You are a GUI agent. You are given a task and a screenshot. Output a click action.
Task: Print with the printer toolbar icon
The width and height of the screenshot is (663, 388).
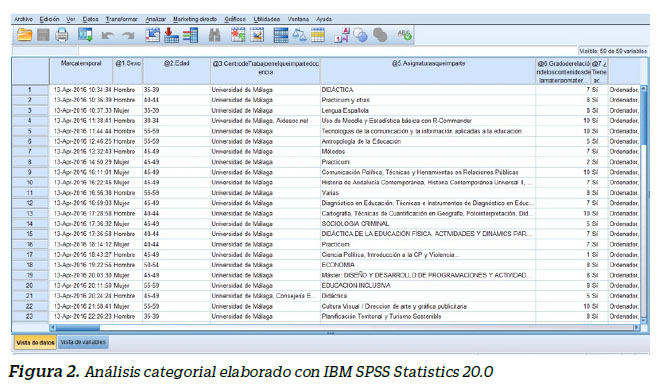(x=62, y=35)
